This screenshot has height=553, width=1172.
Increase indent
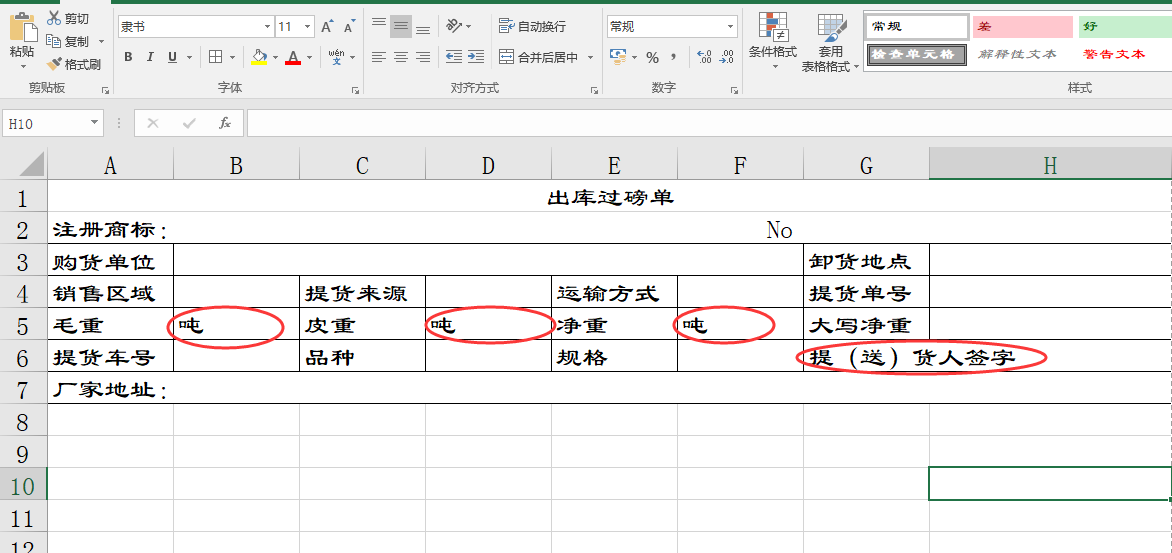click(476, 57)
